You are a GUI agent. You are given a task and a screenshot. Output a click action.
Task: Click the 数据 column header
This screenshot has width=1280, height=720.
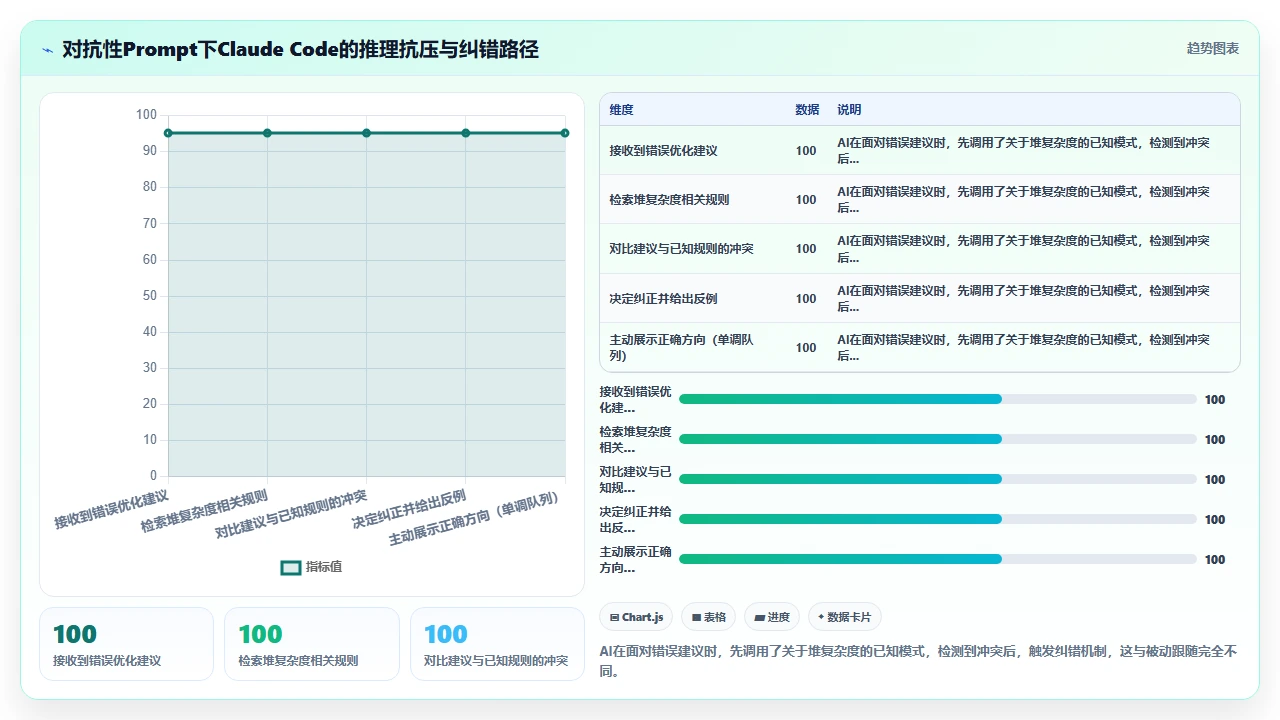click(x=807, y=110)
